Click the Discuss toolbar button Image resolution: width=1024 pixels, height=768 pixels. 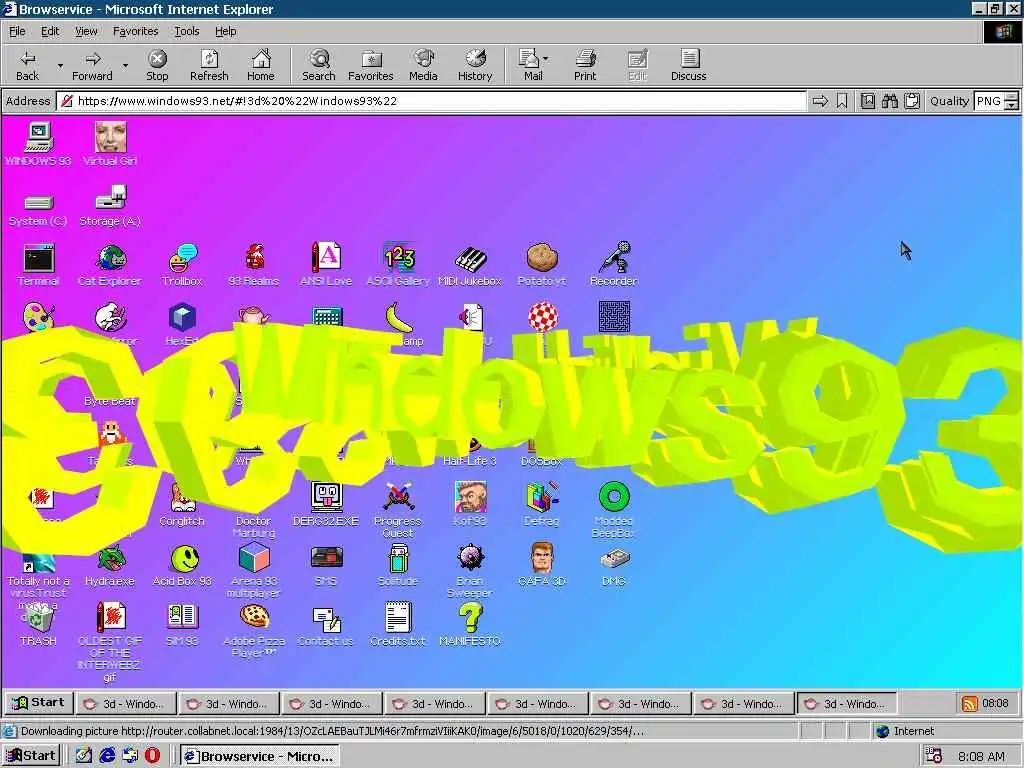click(x=688, y=65)
